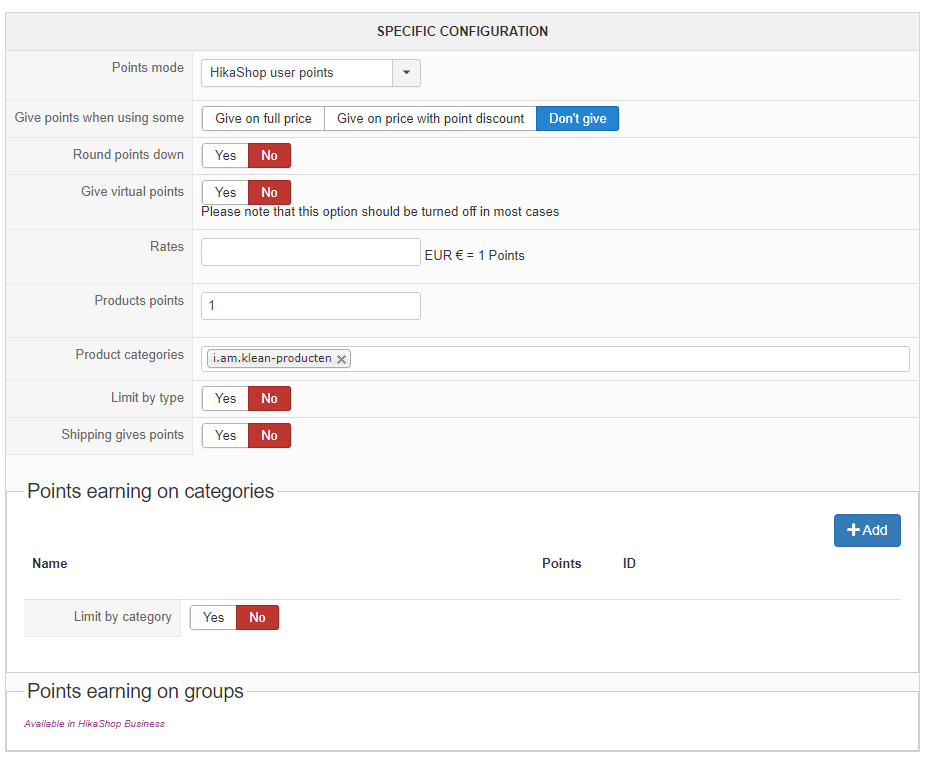Click inside the Product categories field
The height and width of the screenshot is (773, 942).
point(630,359)
